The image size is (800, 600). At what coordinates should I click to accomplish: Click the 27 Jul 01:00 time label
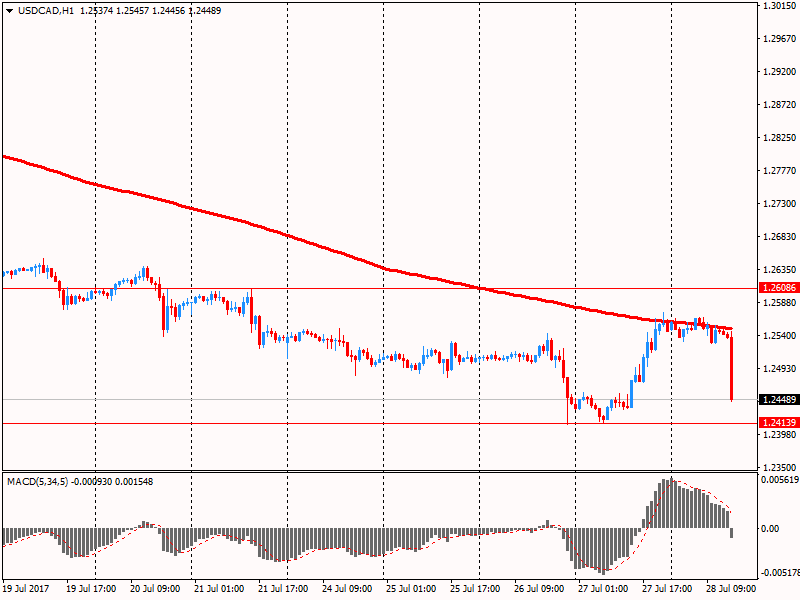[x=603, y=588]
